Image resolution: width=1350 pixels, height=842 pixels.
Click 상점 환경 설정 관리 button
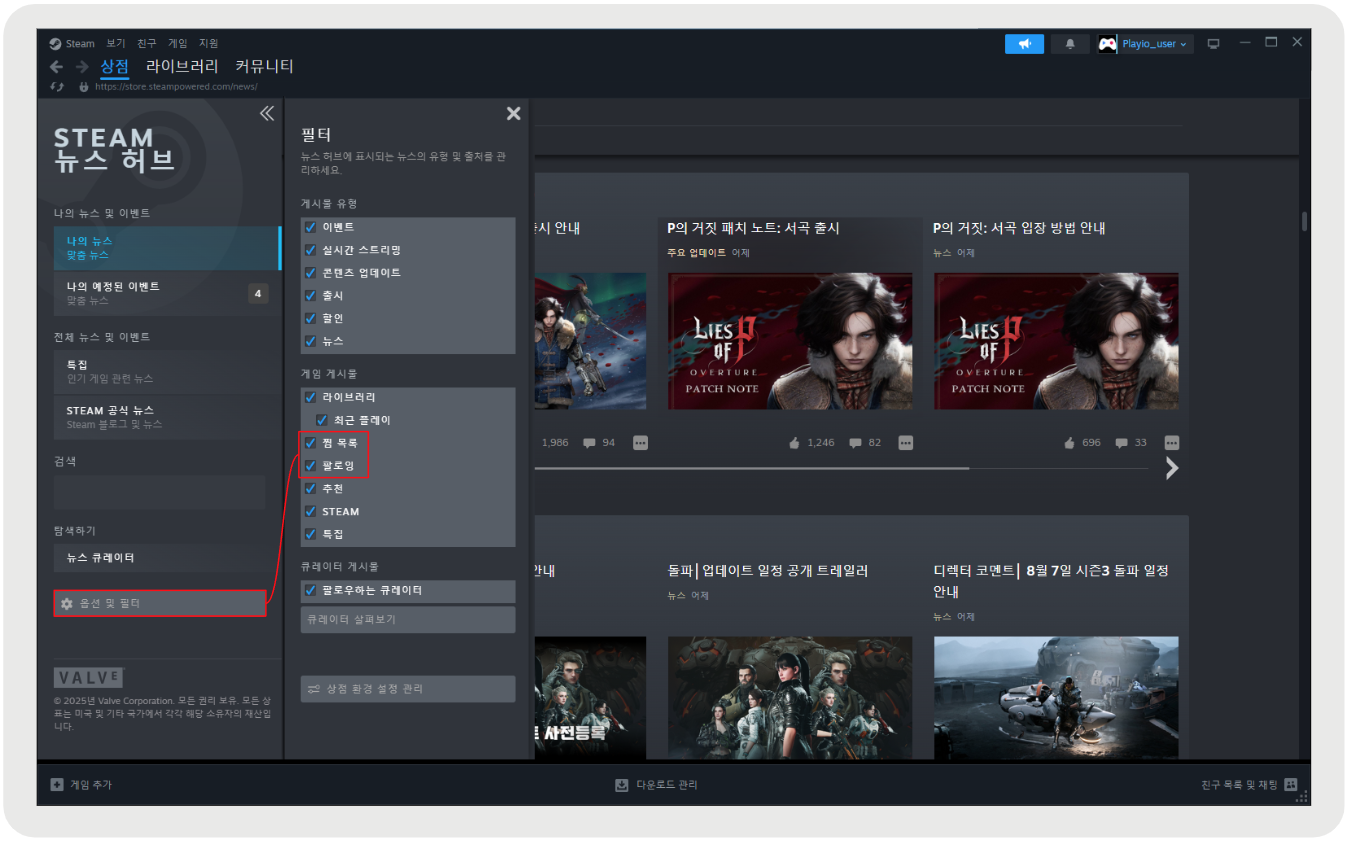pos(408,689)
